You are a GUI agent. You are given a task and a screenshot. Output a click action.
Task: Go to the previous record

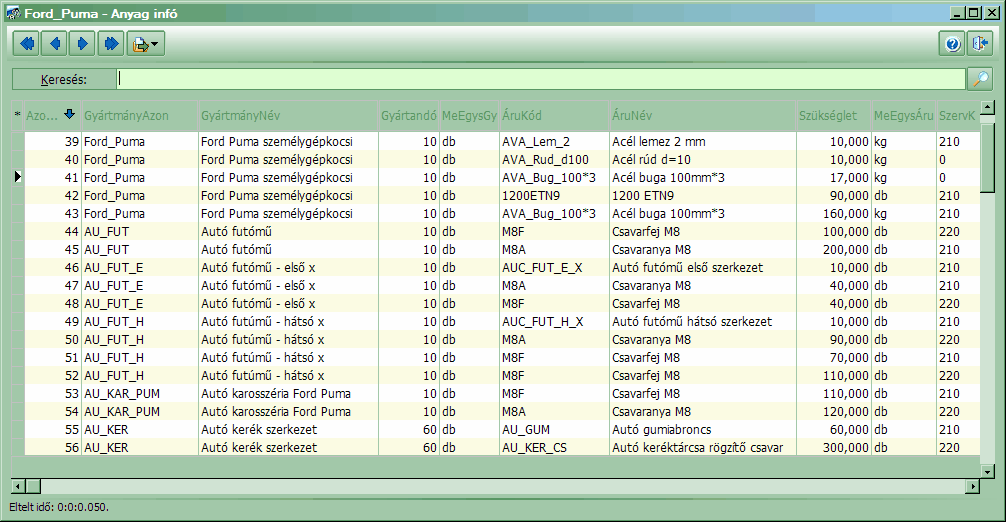coord(55,44)
